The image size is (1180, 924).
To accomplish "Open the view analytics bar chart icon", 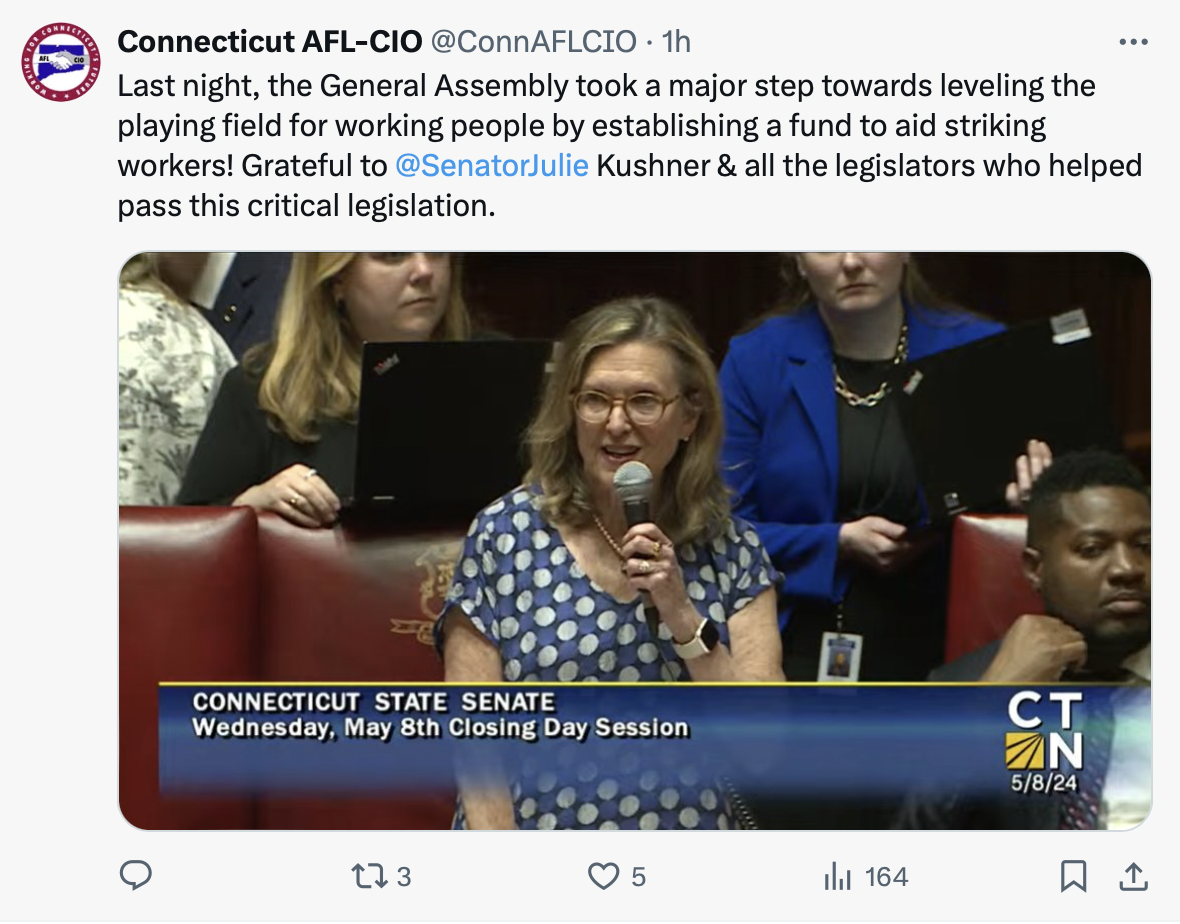I will tap(836, 877).
